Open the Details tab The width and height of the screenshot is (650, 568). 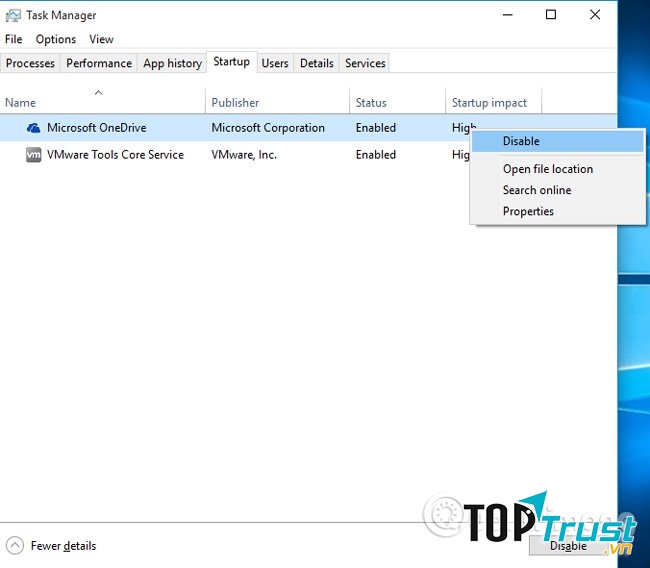point(317,63)
